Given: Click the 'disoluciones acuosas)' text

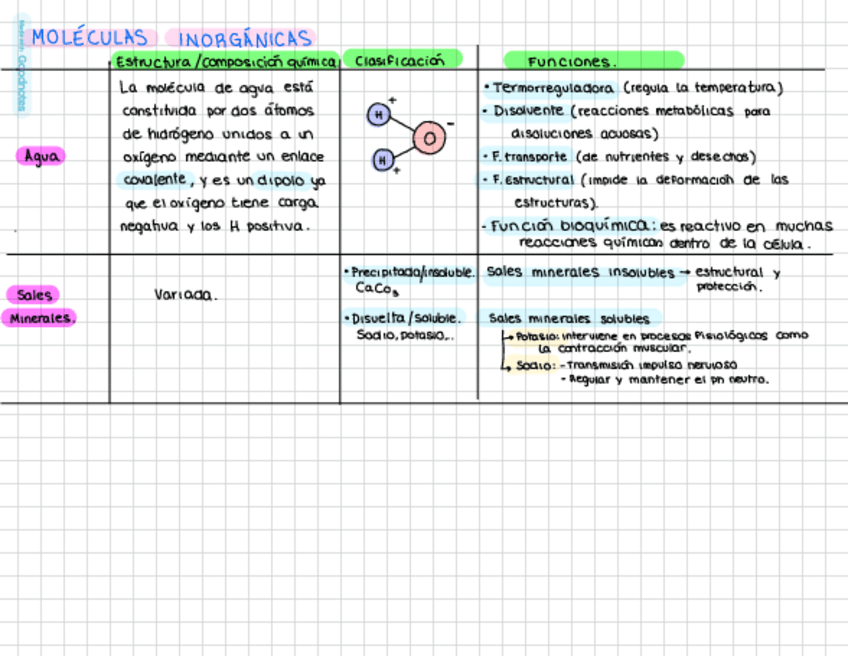Looking at the screenshot, I should coord(585,134).
